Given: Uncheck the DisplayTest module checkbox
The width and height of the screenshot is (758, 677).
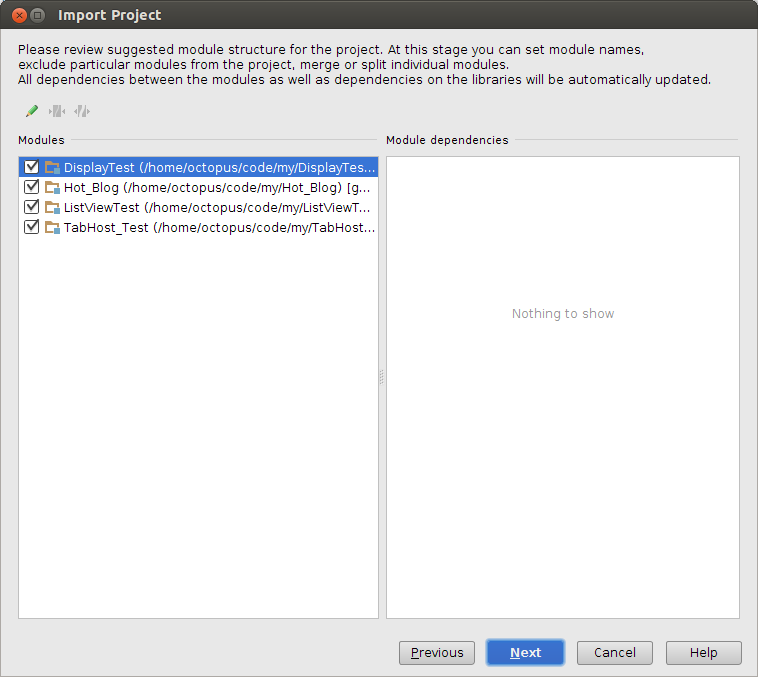Looking at the screenshot, I should (31, 167).
